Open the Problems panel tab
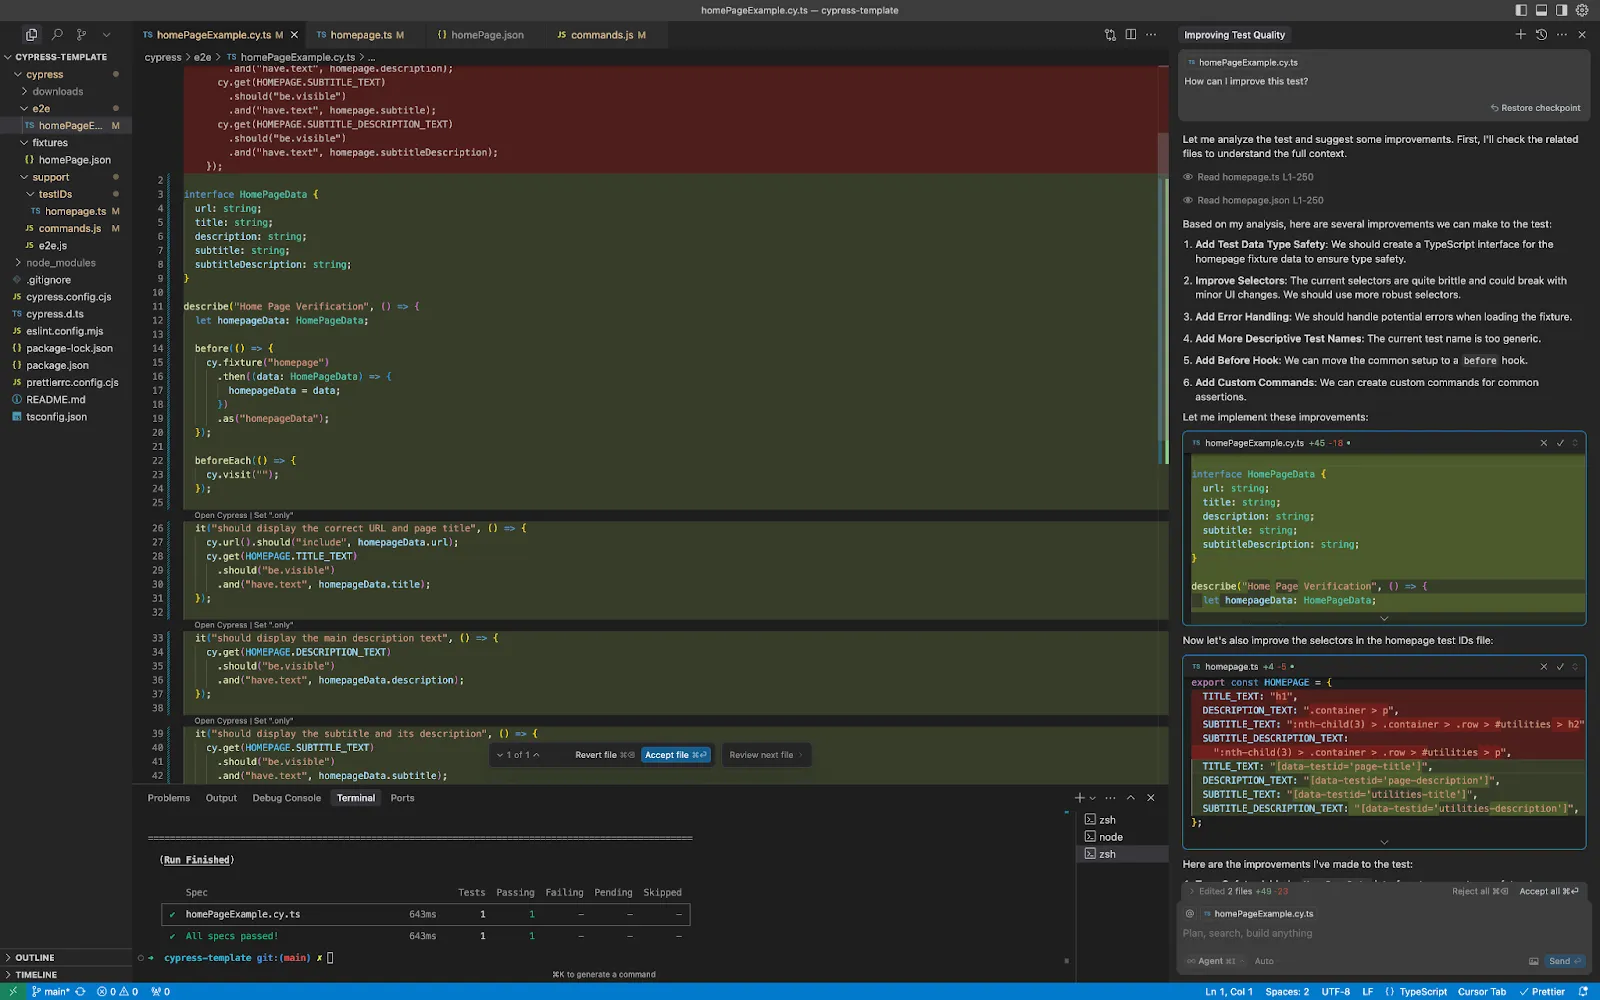 point(168,798)
